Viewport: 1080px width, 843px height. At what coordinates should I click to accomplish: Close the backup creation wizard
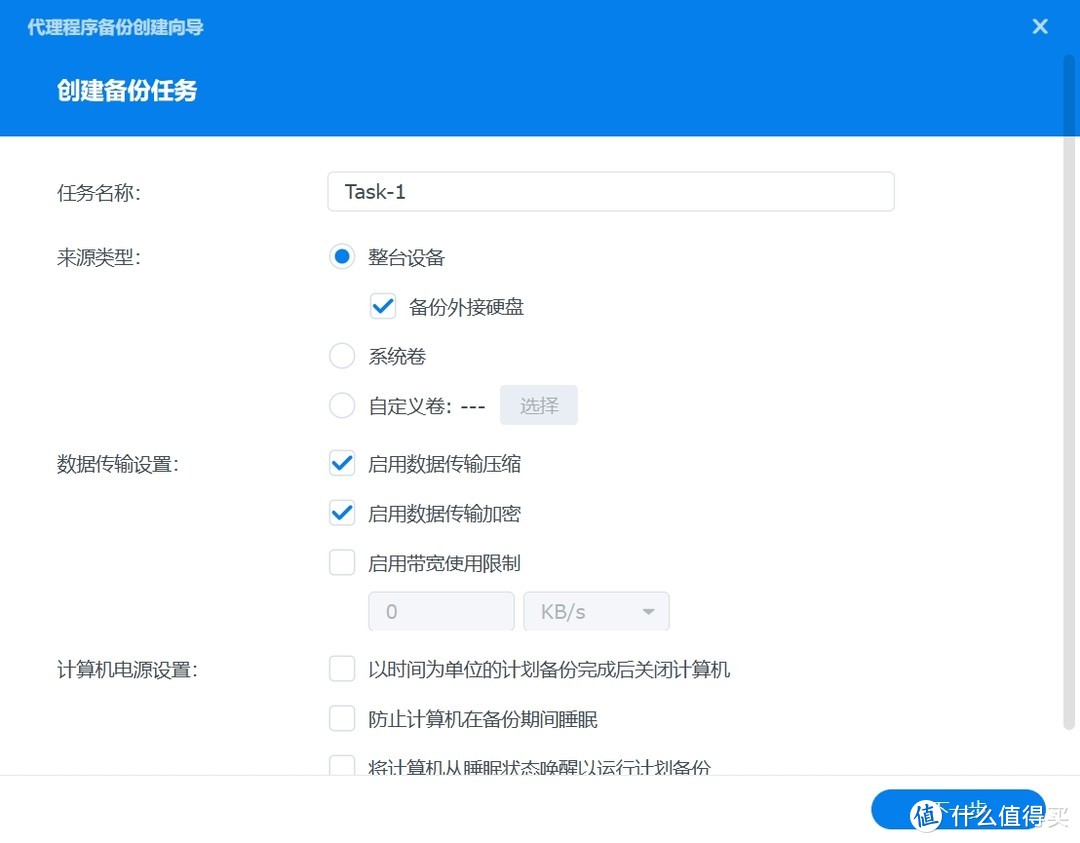point(1039,26)
